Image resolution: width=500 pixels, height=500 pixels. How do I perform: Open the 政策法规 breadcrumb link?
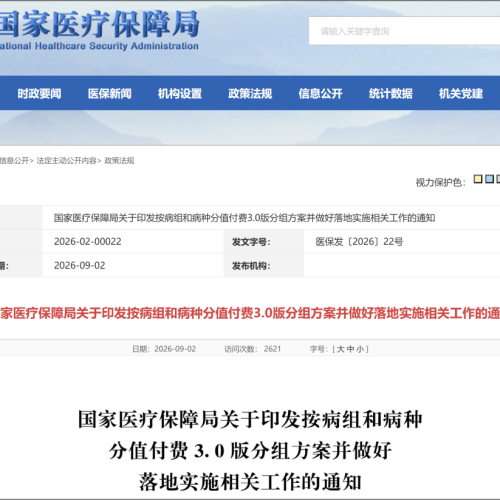pos(119,161)
